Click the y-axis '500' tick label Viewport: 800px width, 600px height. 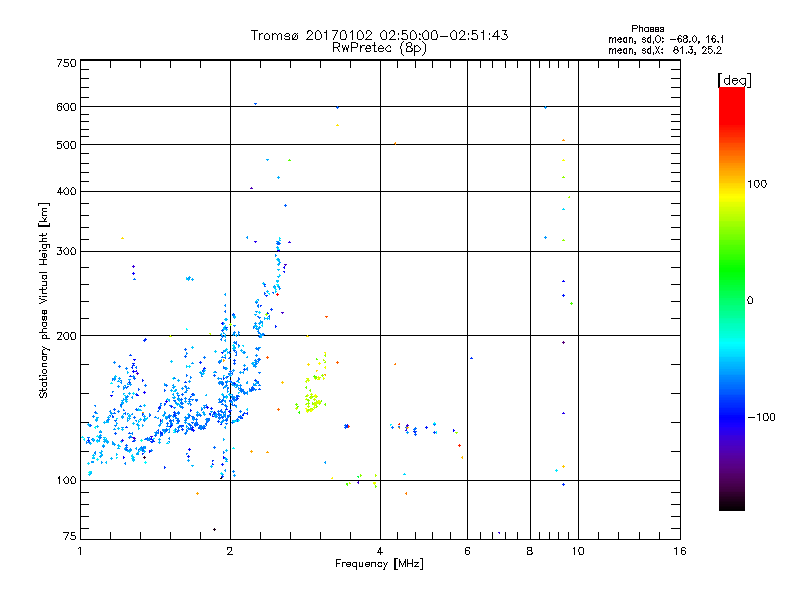pyautogui.click(x=66, y=145)
